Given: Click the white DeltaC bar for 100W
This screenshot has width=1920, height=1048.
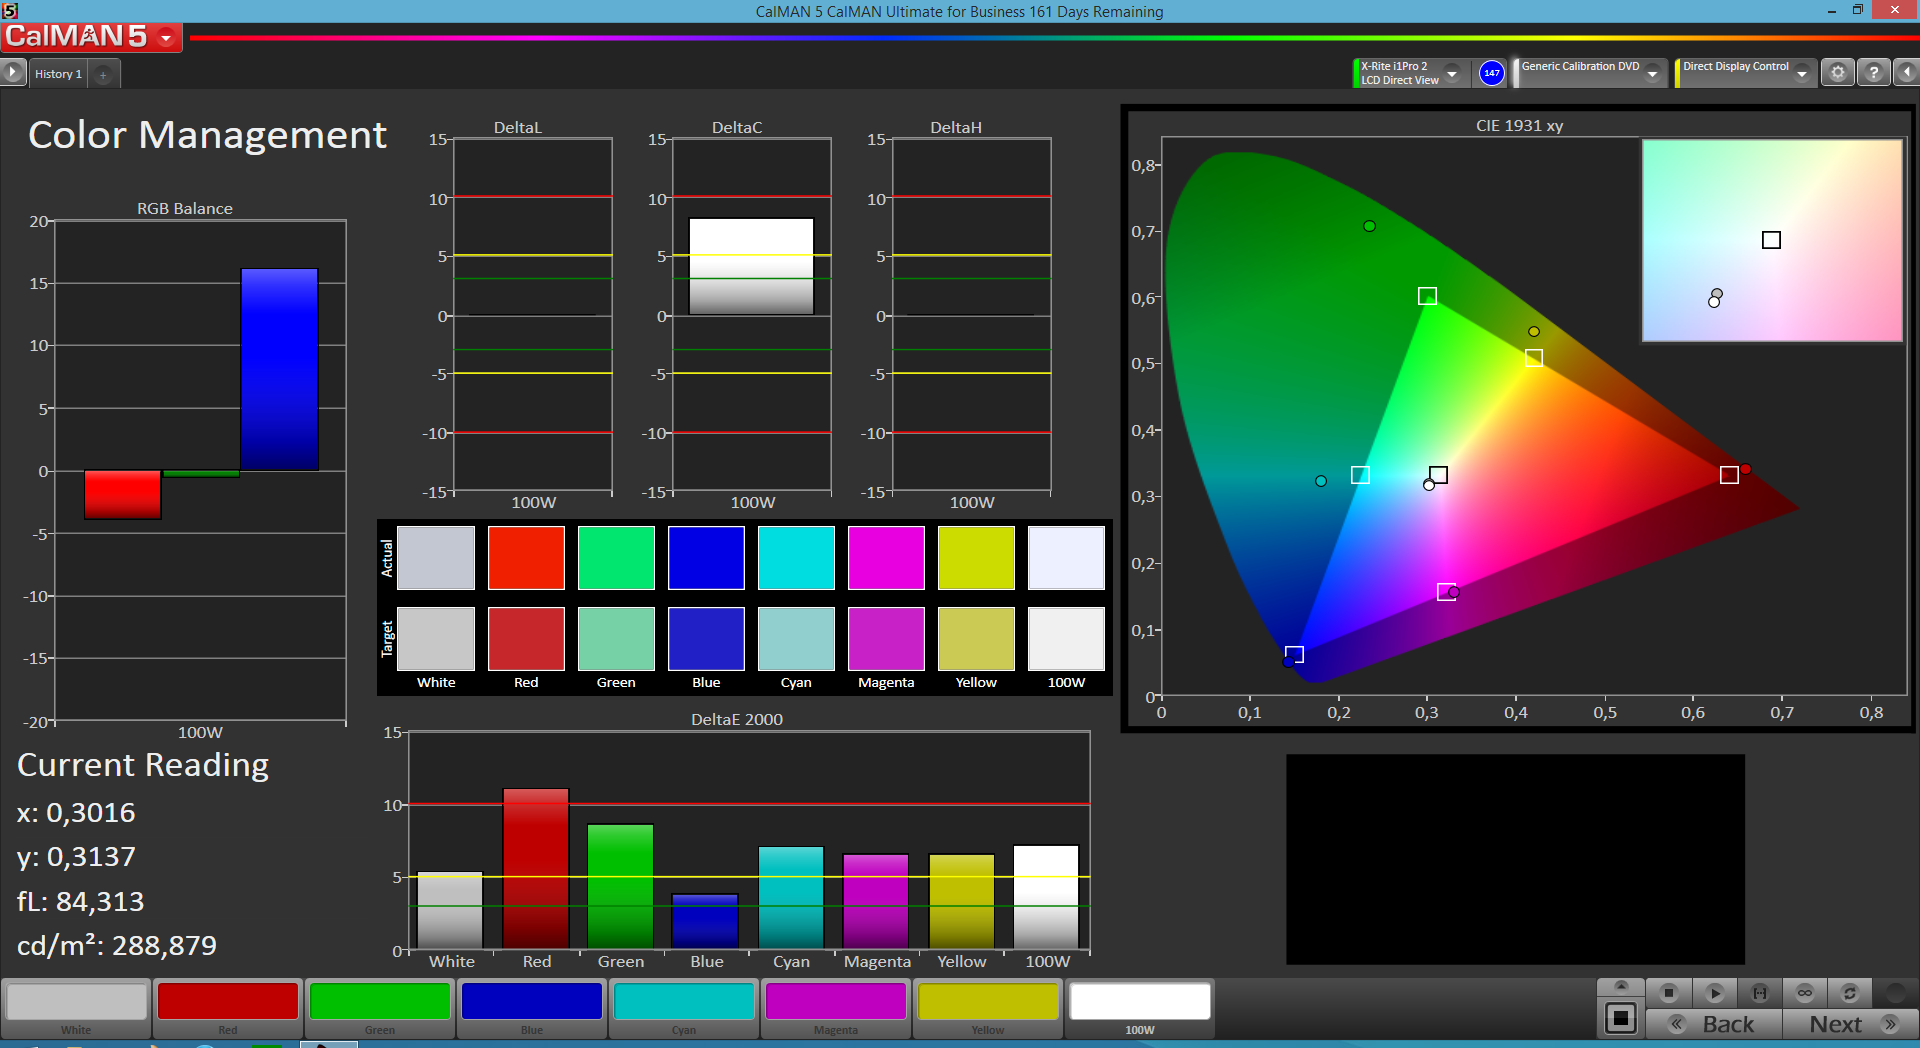Looking at the screenshot, I should 751,266.
